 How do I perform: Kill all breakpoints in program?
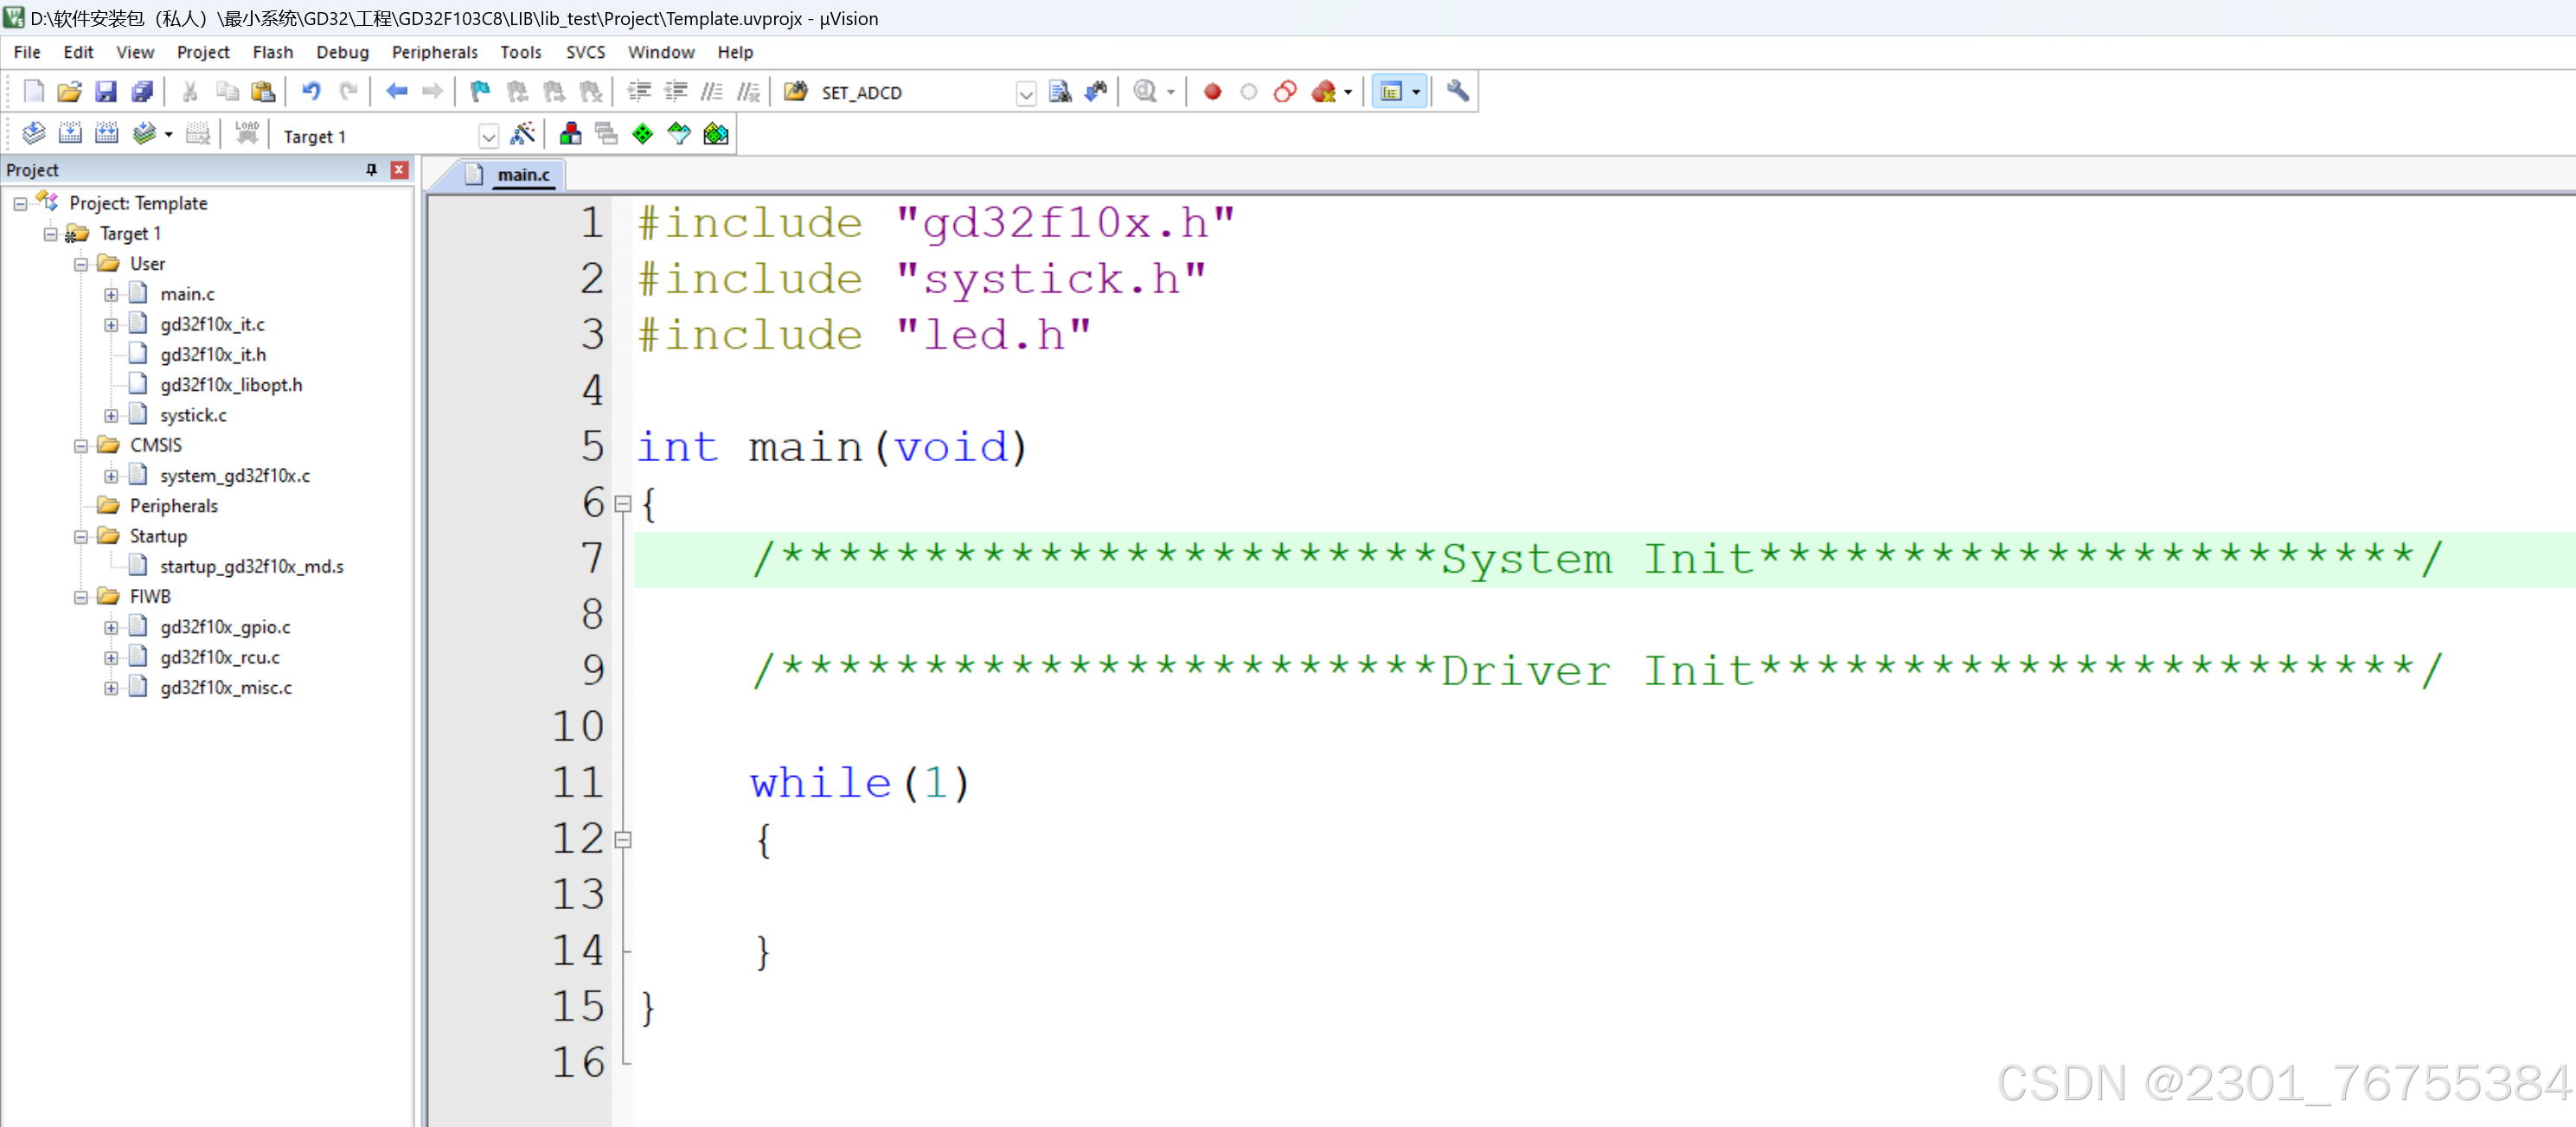pos(1322,91)
